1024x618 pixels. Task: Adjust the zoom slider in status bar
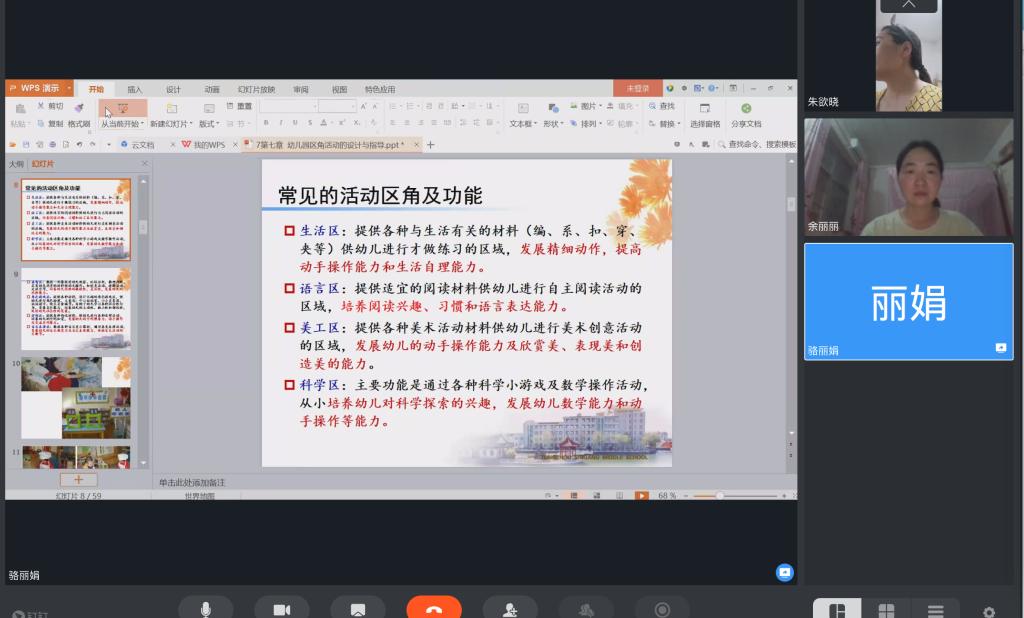click(x=718, y=495)
